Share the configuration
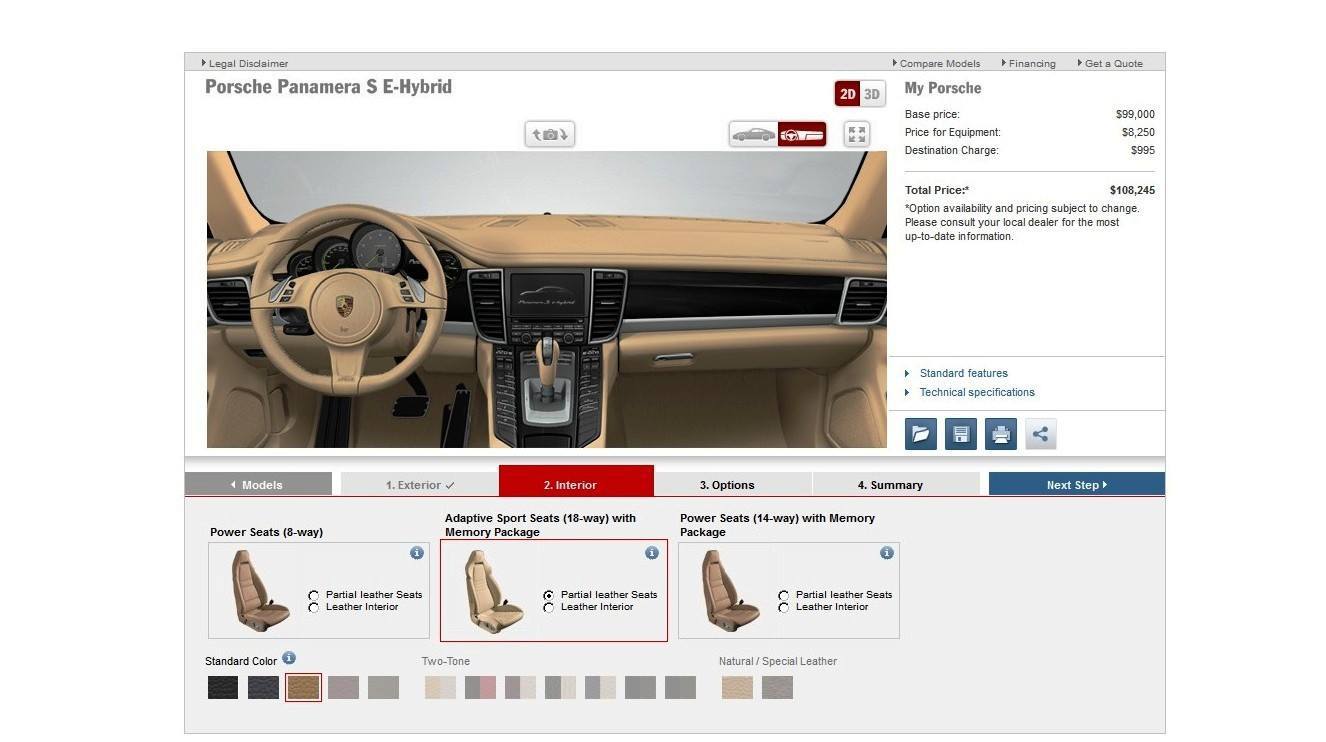 tap(1041, 434)
